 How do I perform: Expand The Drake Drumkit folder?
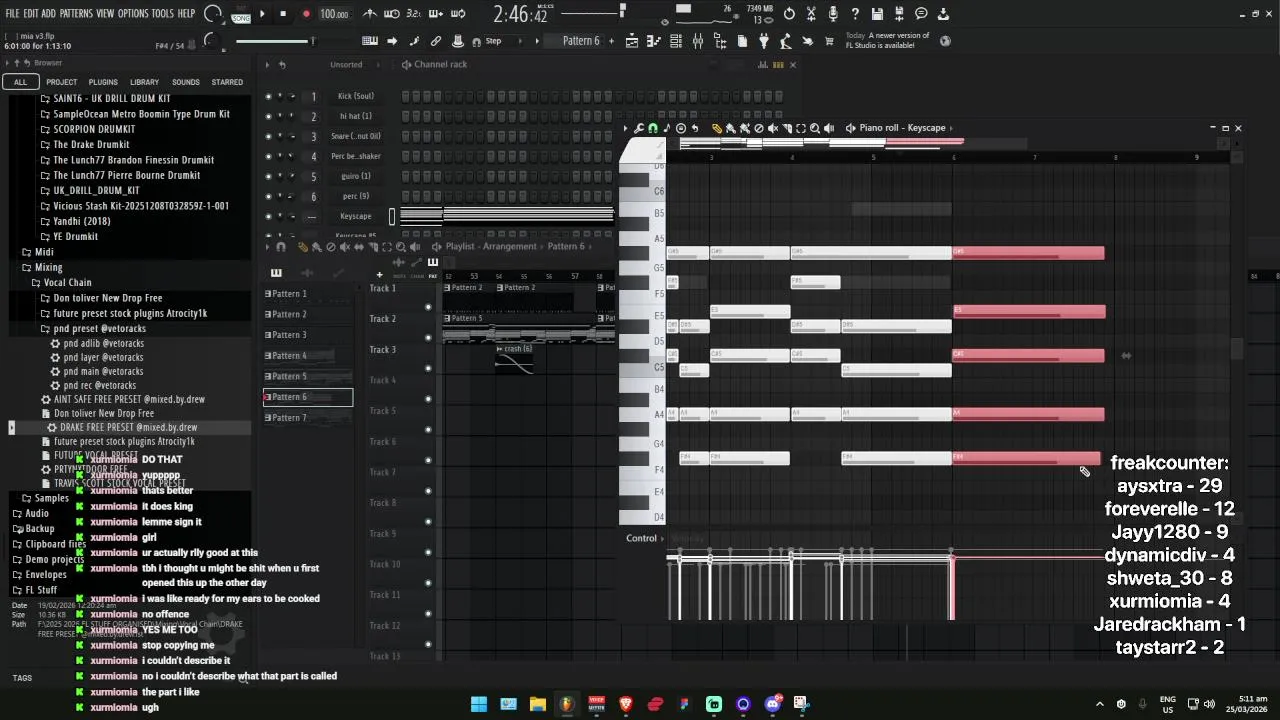[x=91, y=144]
